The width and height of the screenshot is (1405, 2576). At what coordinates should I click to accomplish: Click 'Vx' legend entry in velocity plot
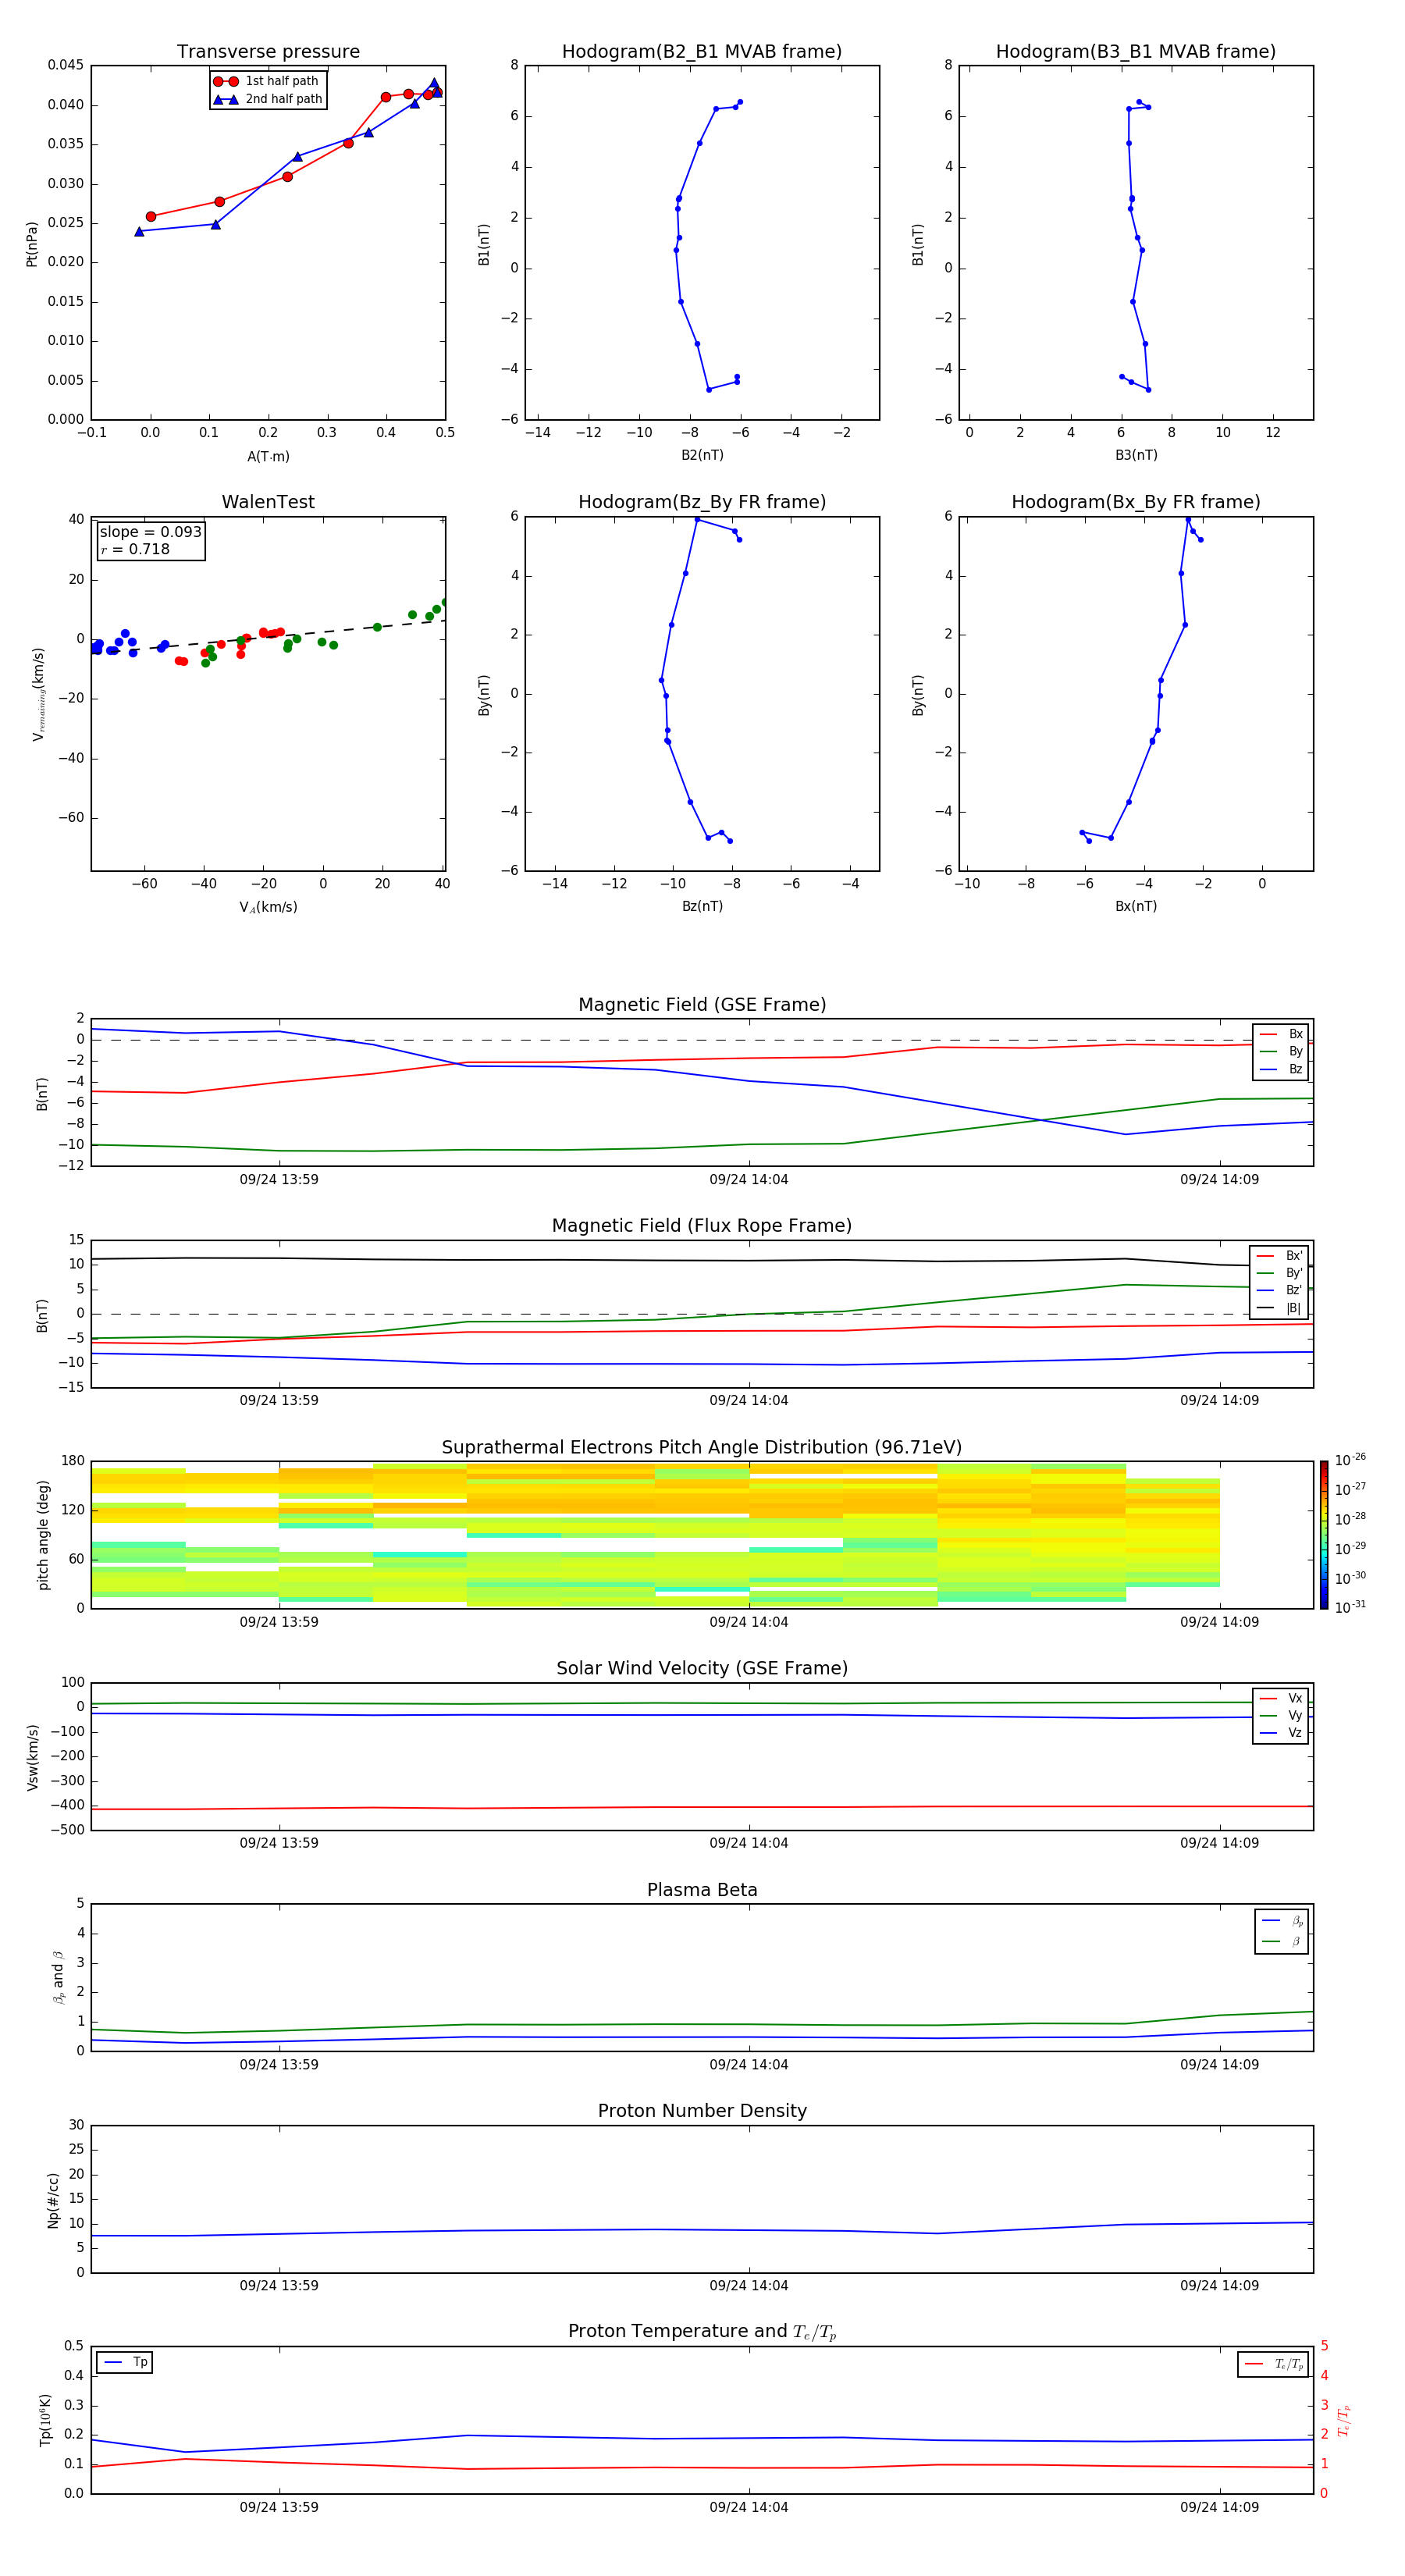point(1281,1699)
